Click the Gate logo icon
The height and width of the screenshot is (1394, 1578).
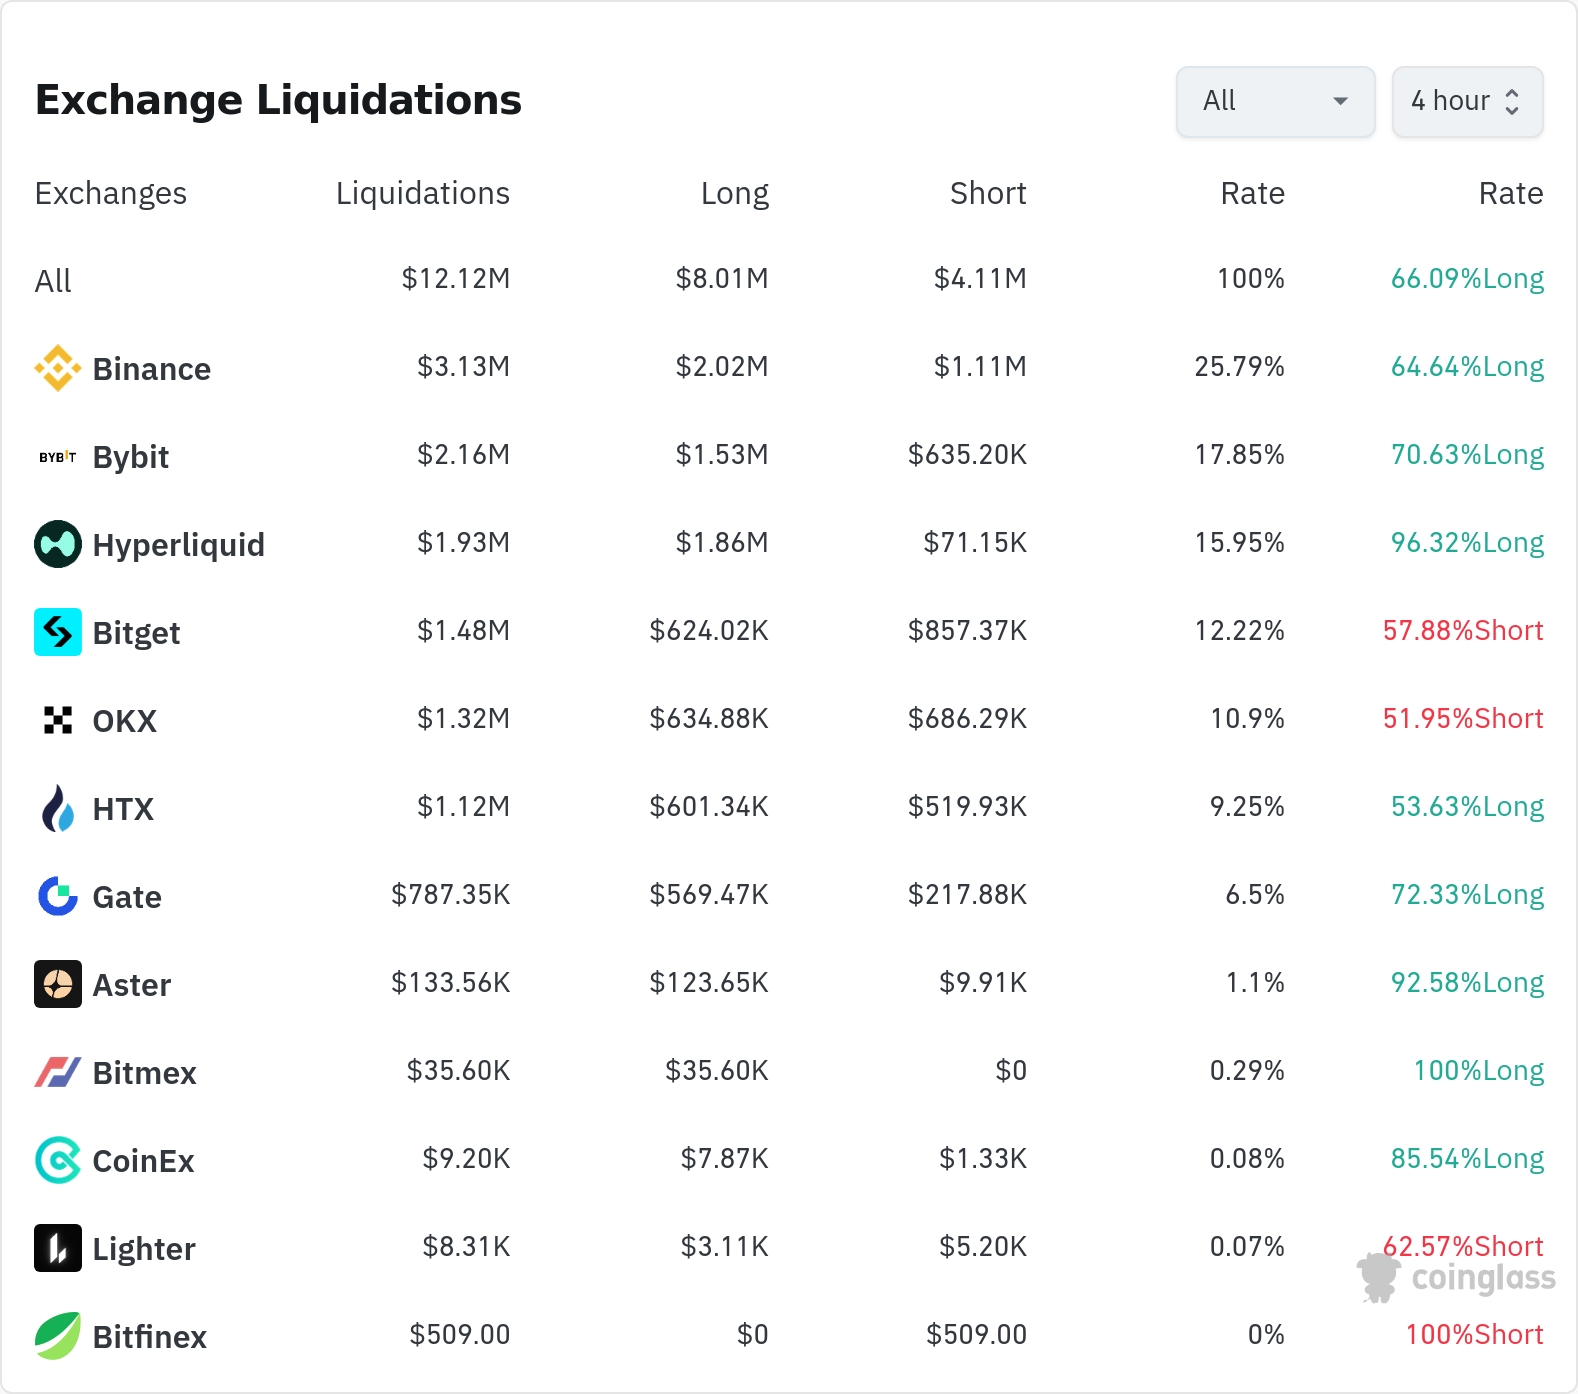[x=58, y=896]
